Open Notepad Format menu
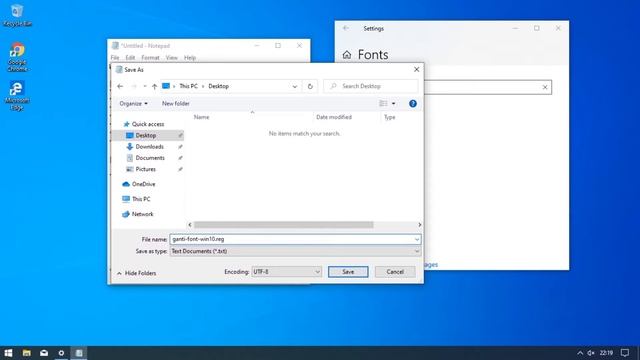This screenshot has width=640, height=360. pyautogui.click(x=150, y=58)
